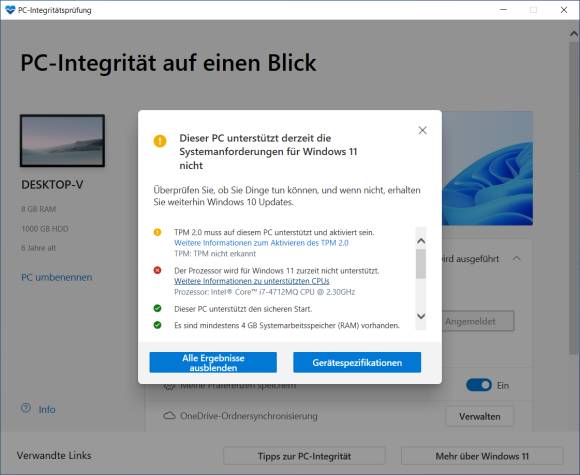This screenshot has height=475, width=580.
Task: Click the Verwandte Links label
Action: [x=54, y=455]
